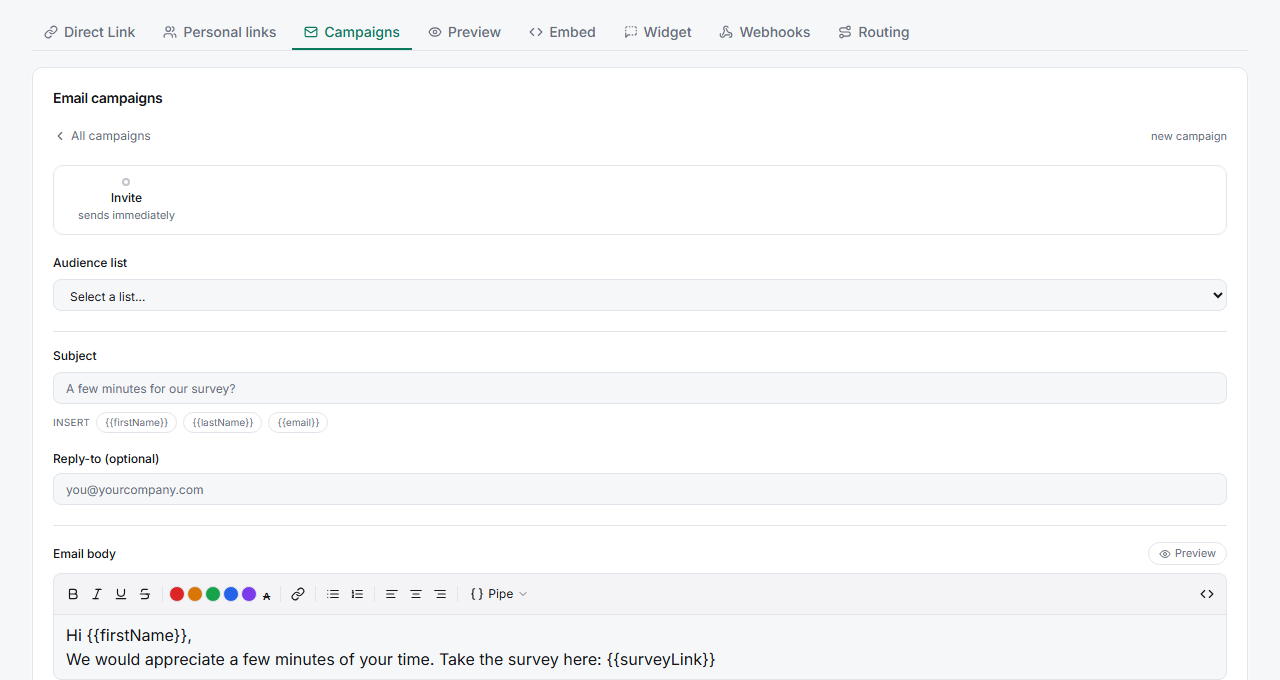Open the Routing tab
The image size is (1280, 680).
click(x=874, y=32)
